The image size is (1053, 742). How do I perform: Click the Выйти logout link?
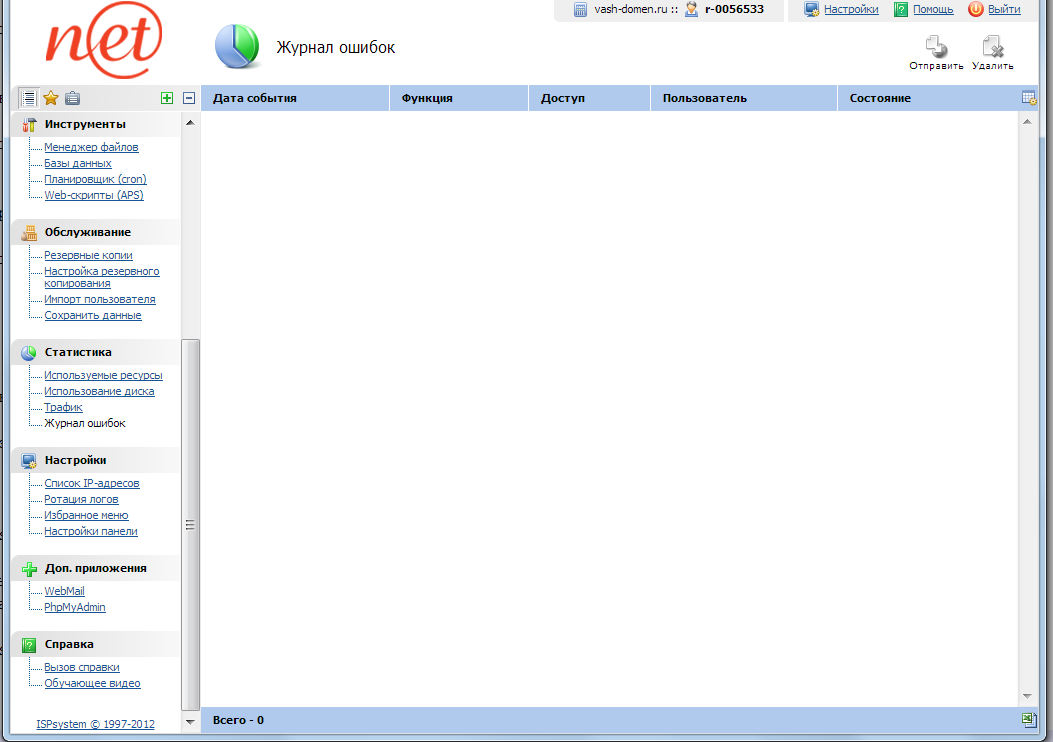click(1004, 9)
